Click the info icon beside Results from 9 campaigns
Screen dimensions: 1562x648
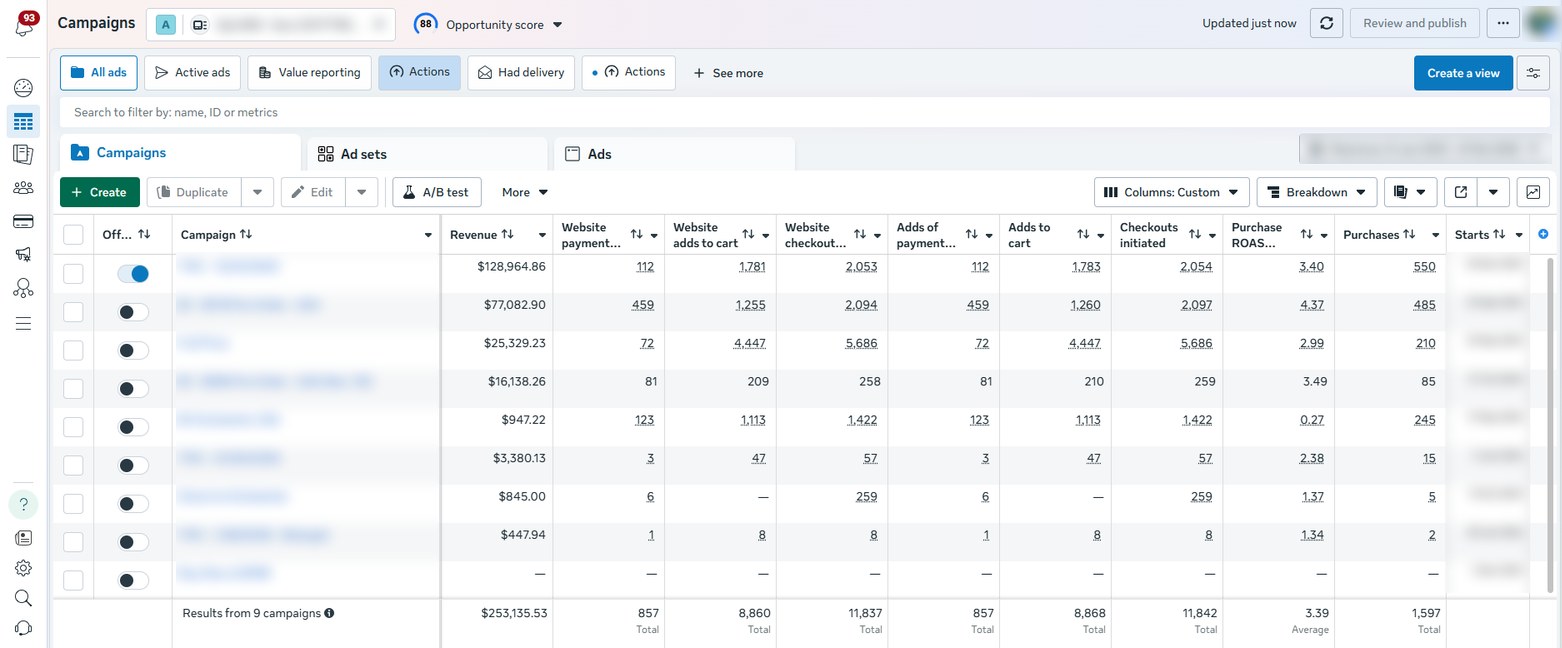[329, 613]
